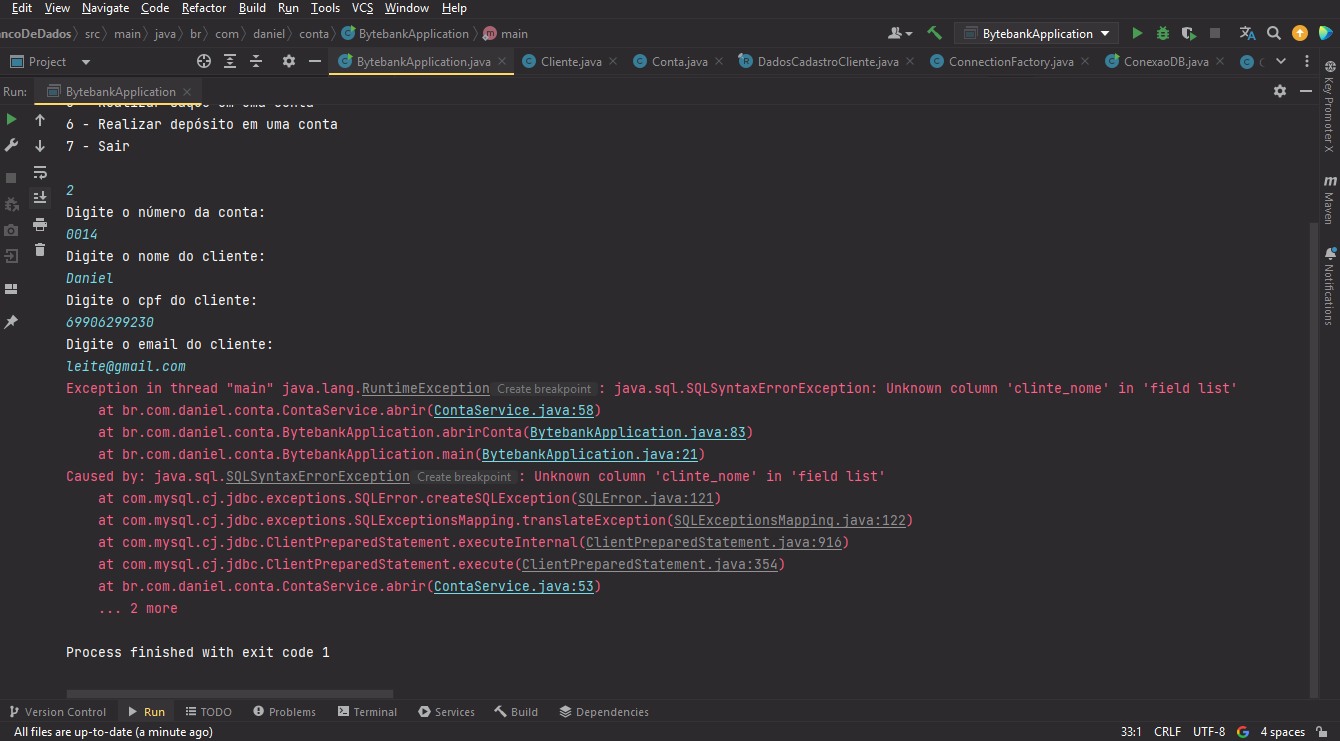Click Create breakpoint next to SQLSyntaxErrorException
The height and width of the screenshot is (741, 1340).
tap(464, 477)
